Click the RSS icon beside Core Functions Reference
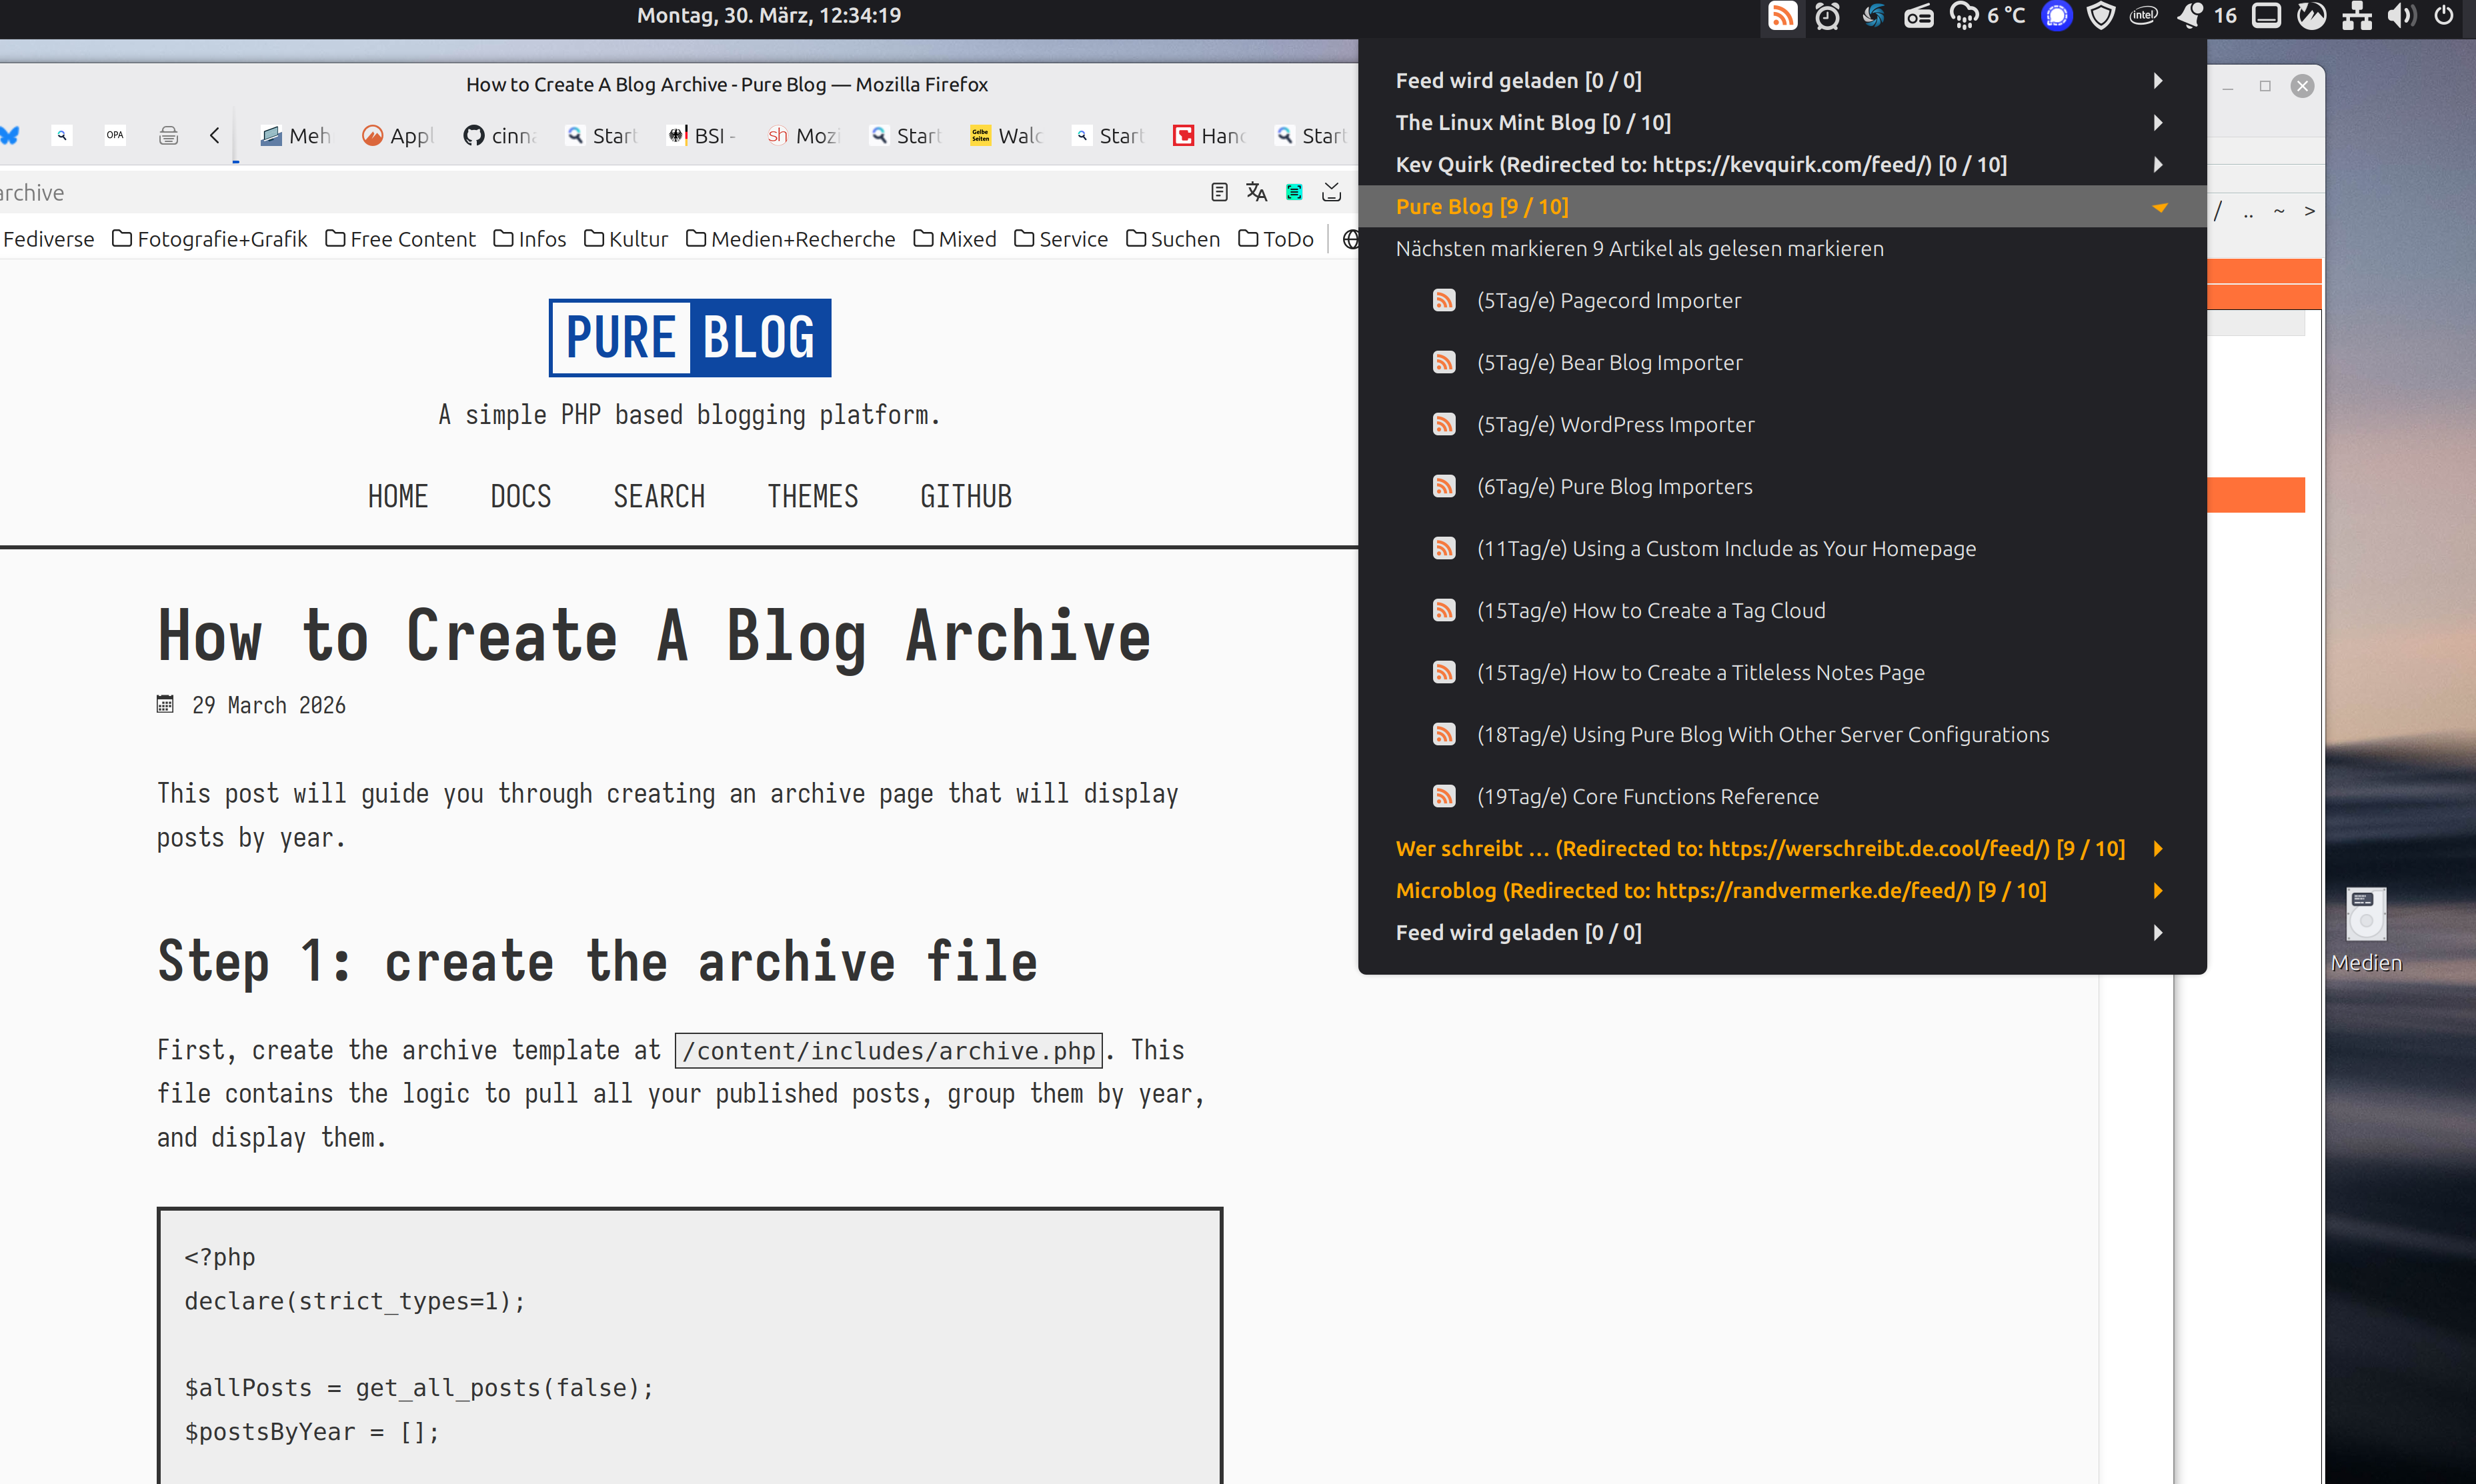 [1445, 796]
